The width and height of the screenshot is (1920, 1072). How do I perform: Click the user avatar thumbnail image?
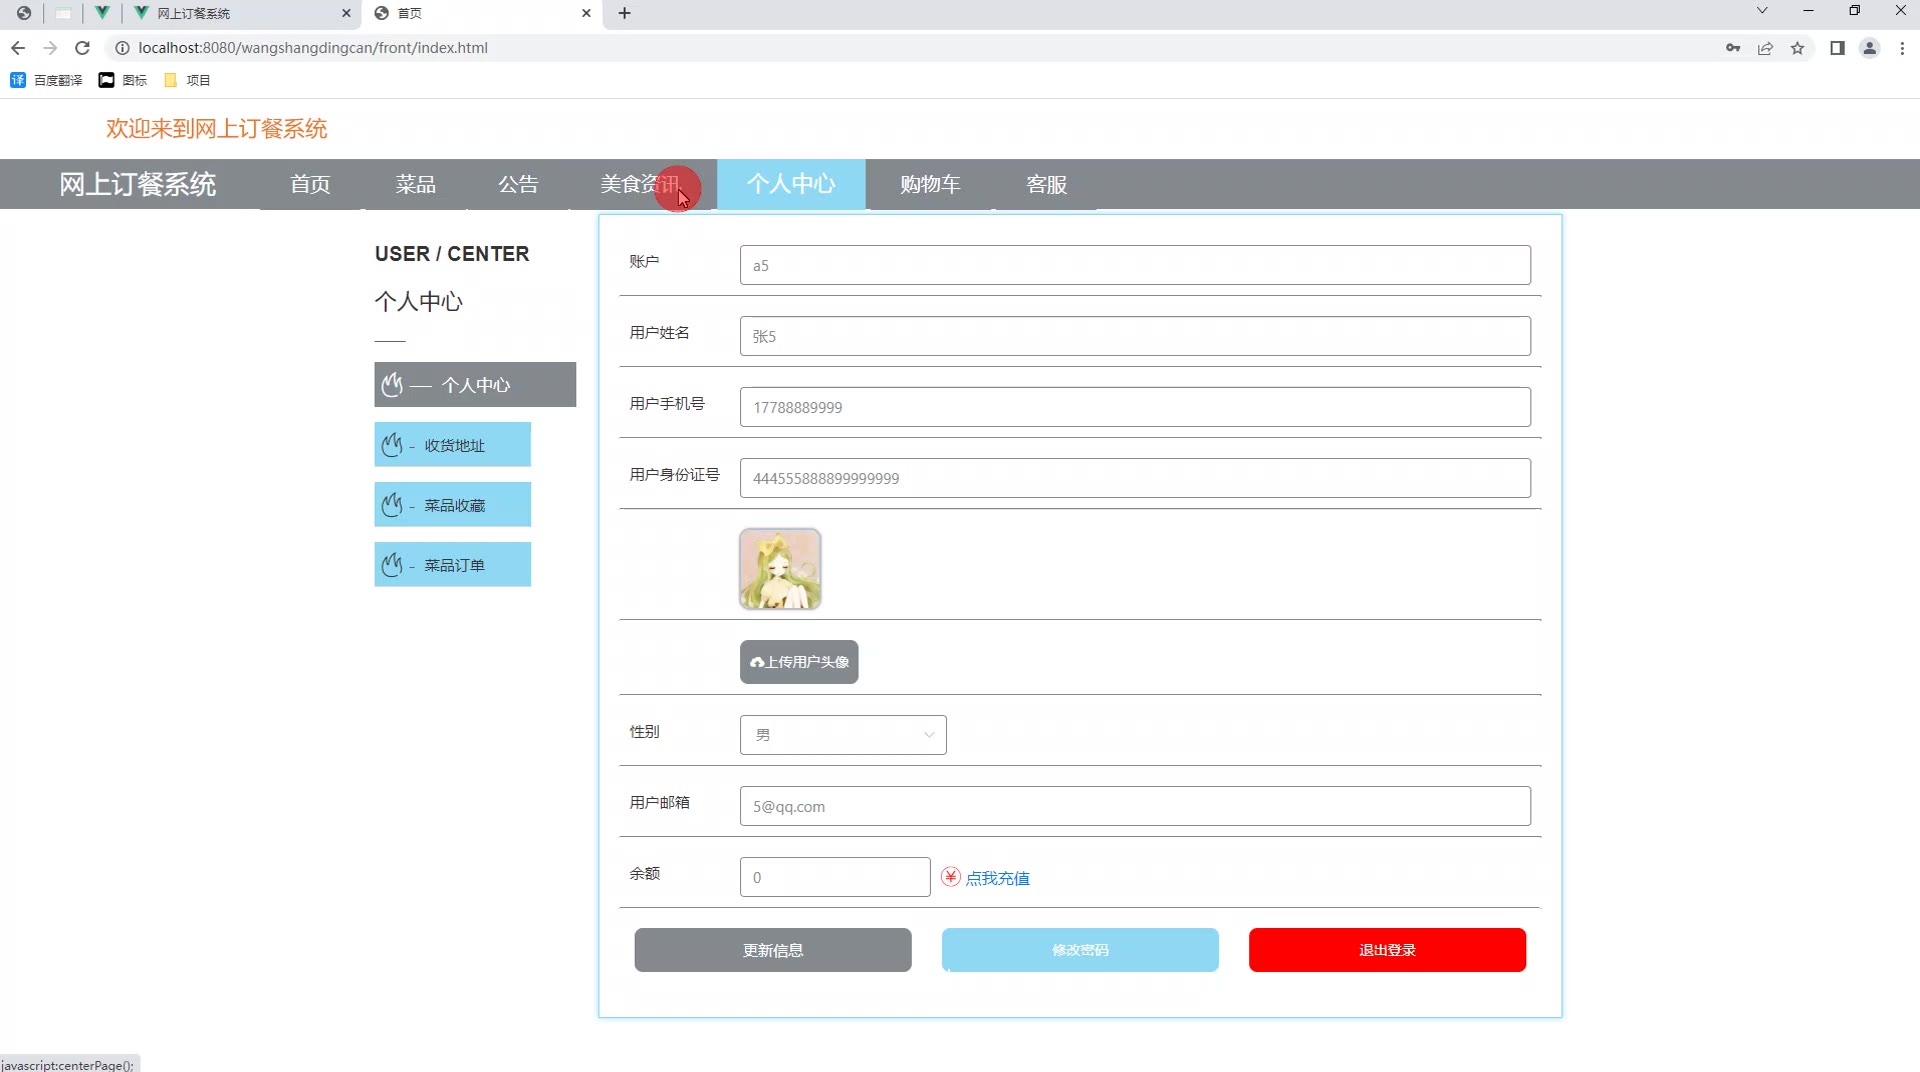pos(780,569)
